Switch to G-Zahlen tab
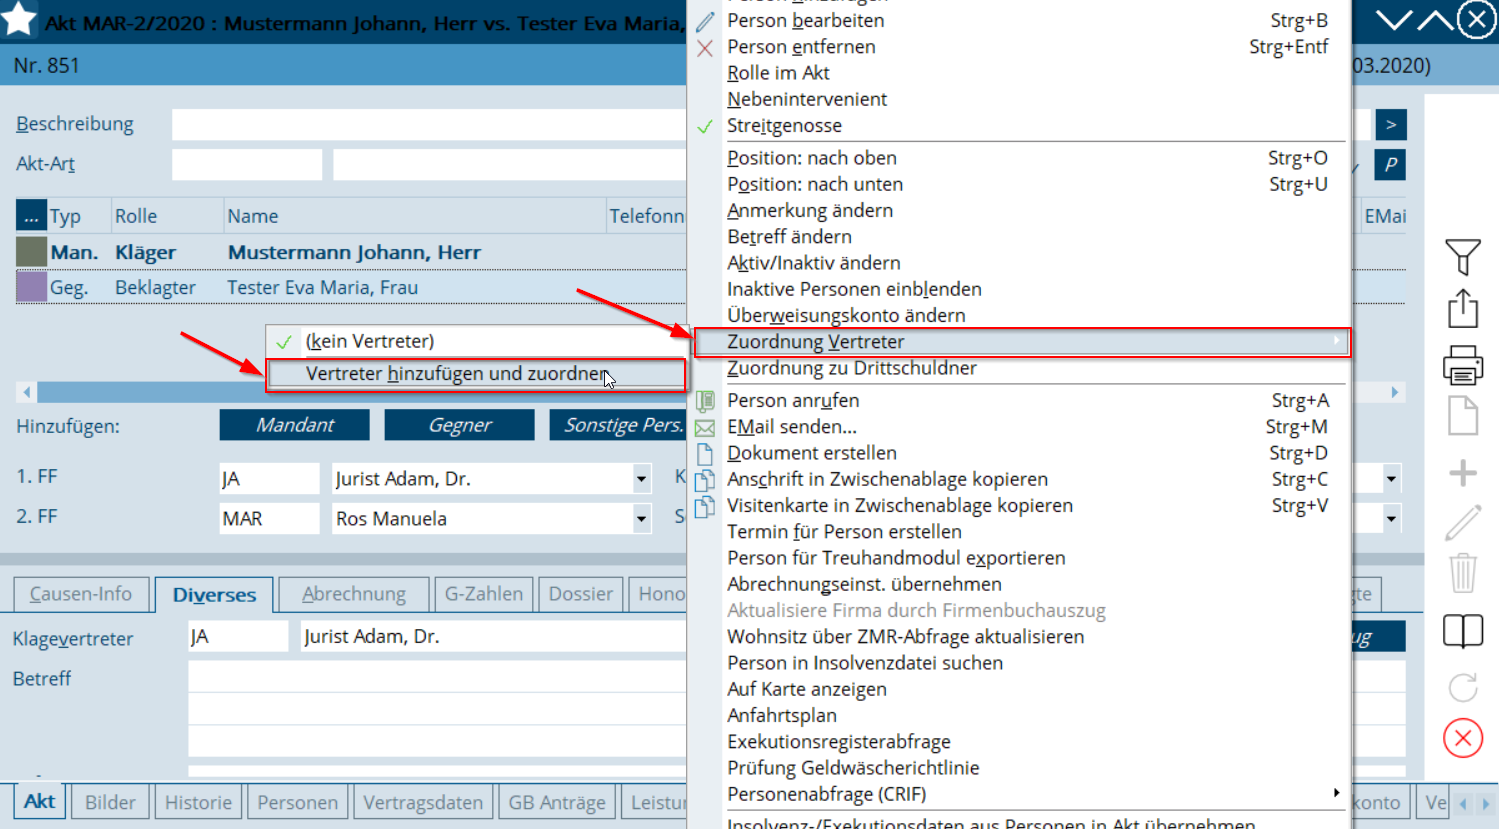The height and width of the screenshot is (829, 1499). click(x=483, y=594)
